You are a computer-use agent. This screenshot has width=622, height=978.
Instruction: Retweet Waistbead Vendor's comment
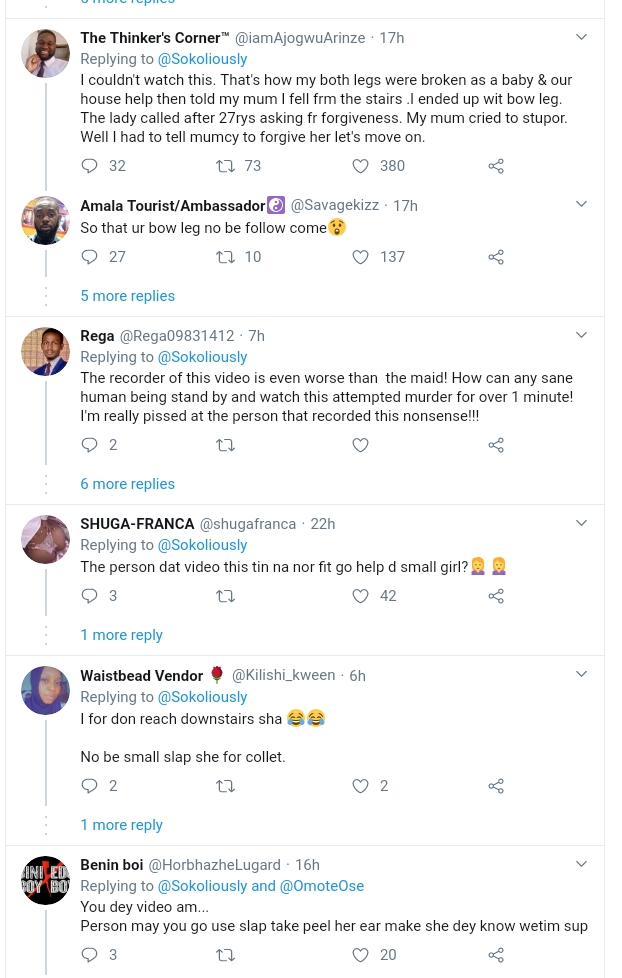224,786
